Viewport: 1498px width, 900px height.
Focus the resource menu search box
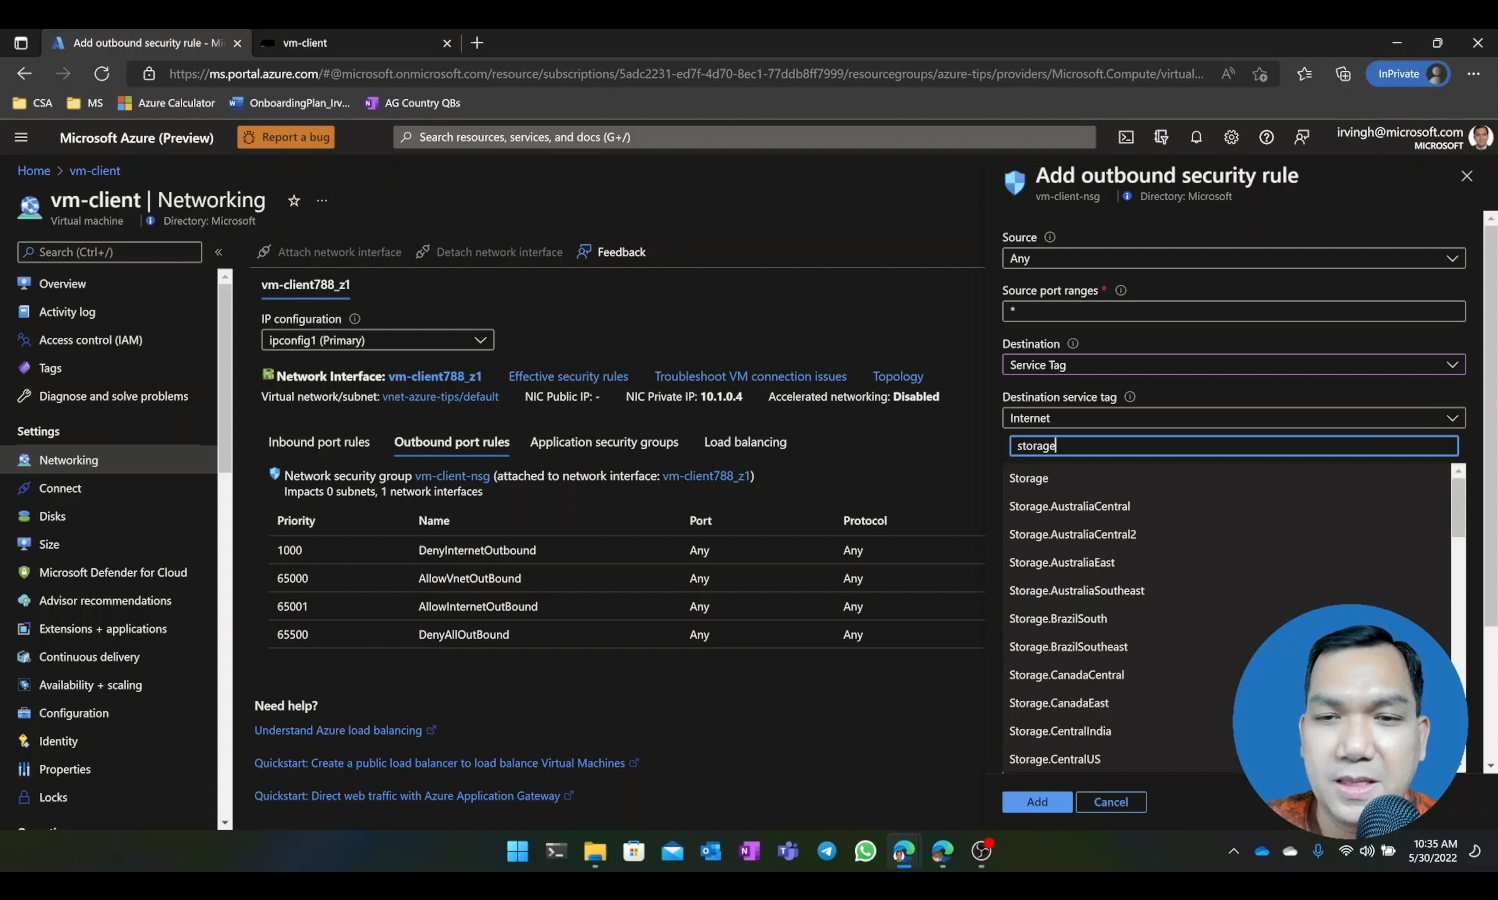tap(110, 252)
